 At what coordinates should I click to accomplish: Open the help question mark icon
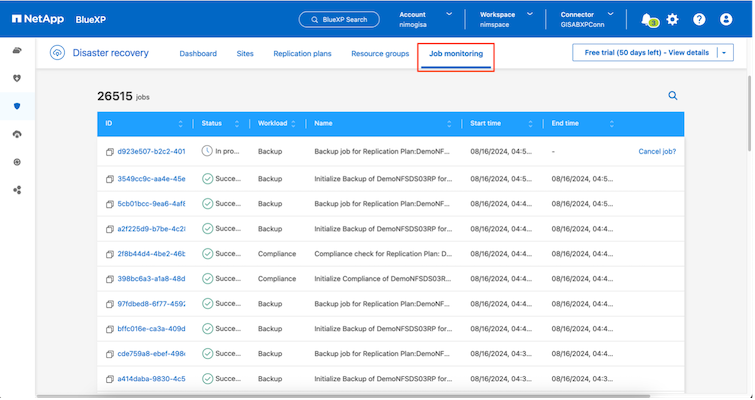699,19
